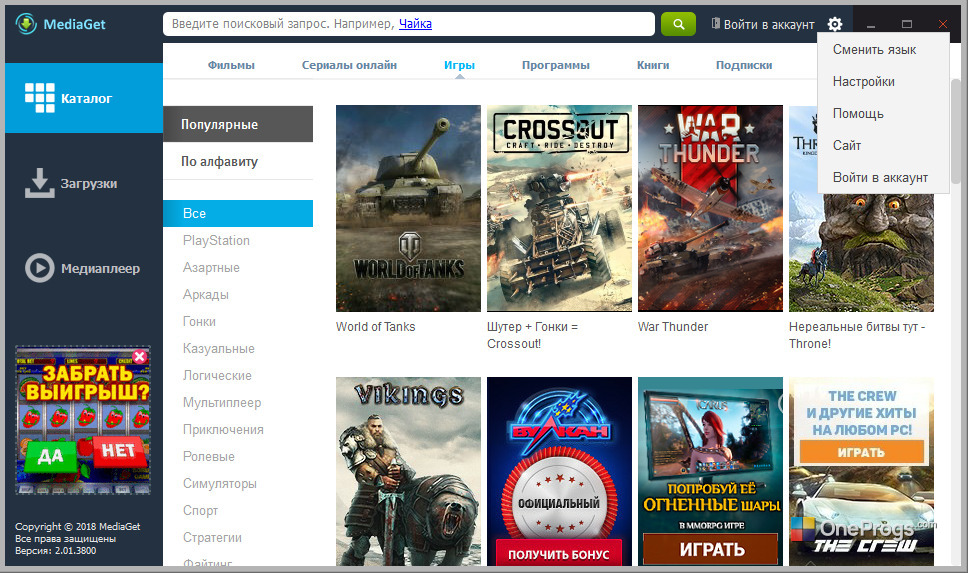Open the Программы tab
The image size is (968, 573).
point(556,65)
